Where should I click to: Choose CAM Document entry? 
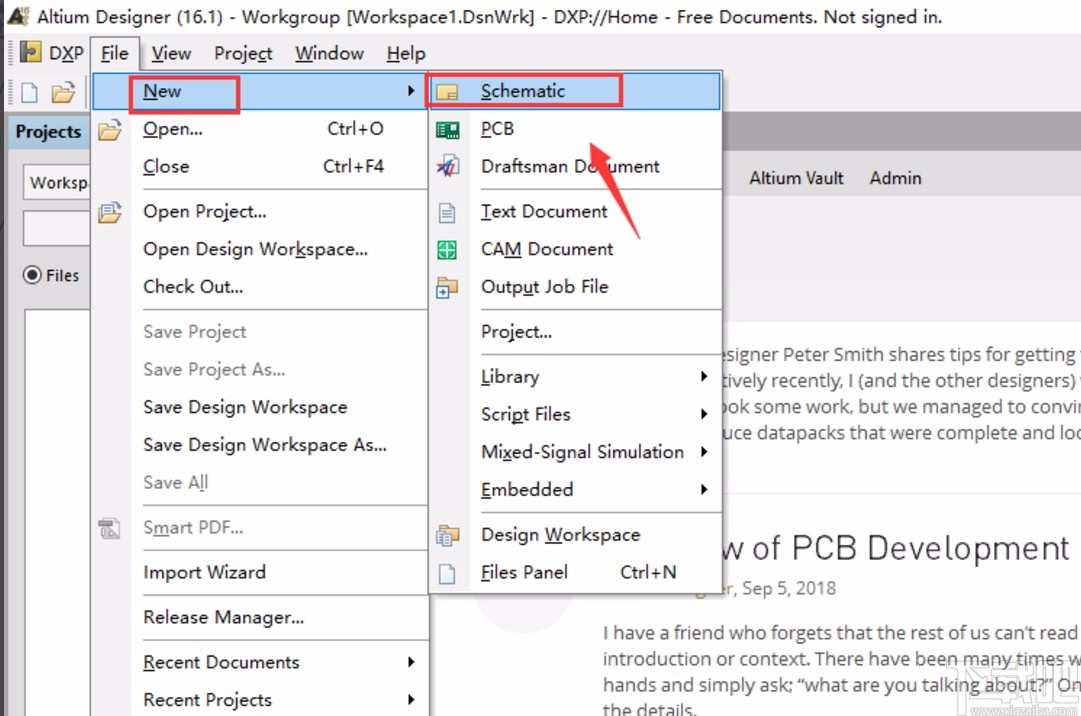(576, 249)
